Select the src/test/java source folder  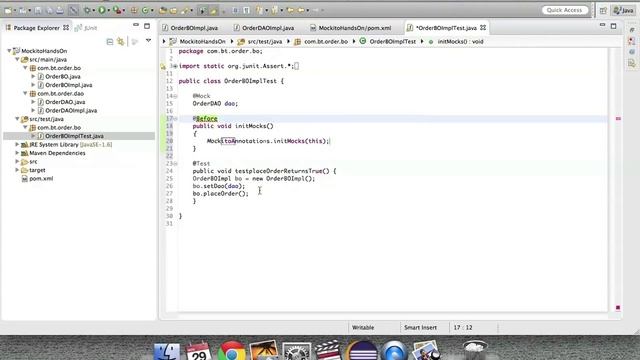click(x=46, y=119)
